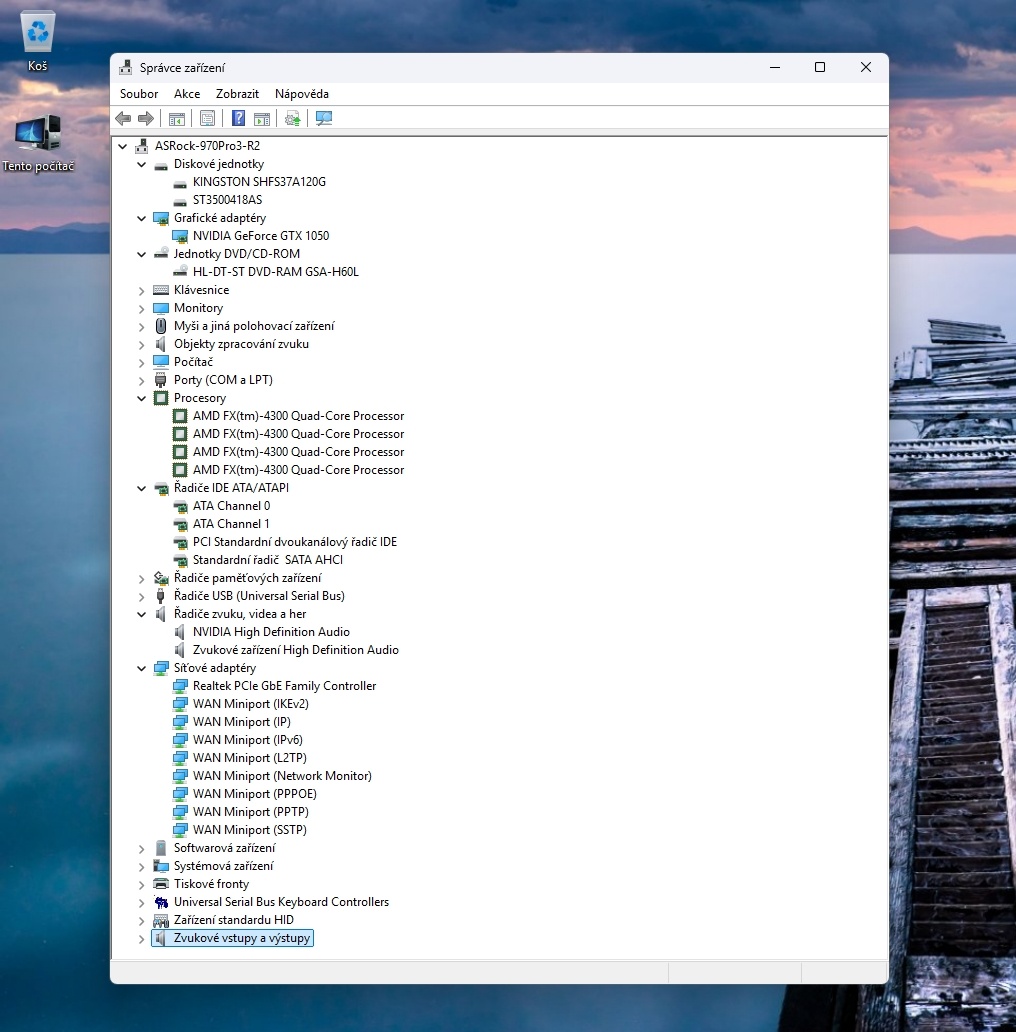Expand the Klávesnice category
This screenshot has height=1032, width=1016.
[142, 291]
